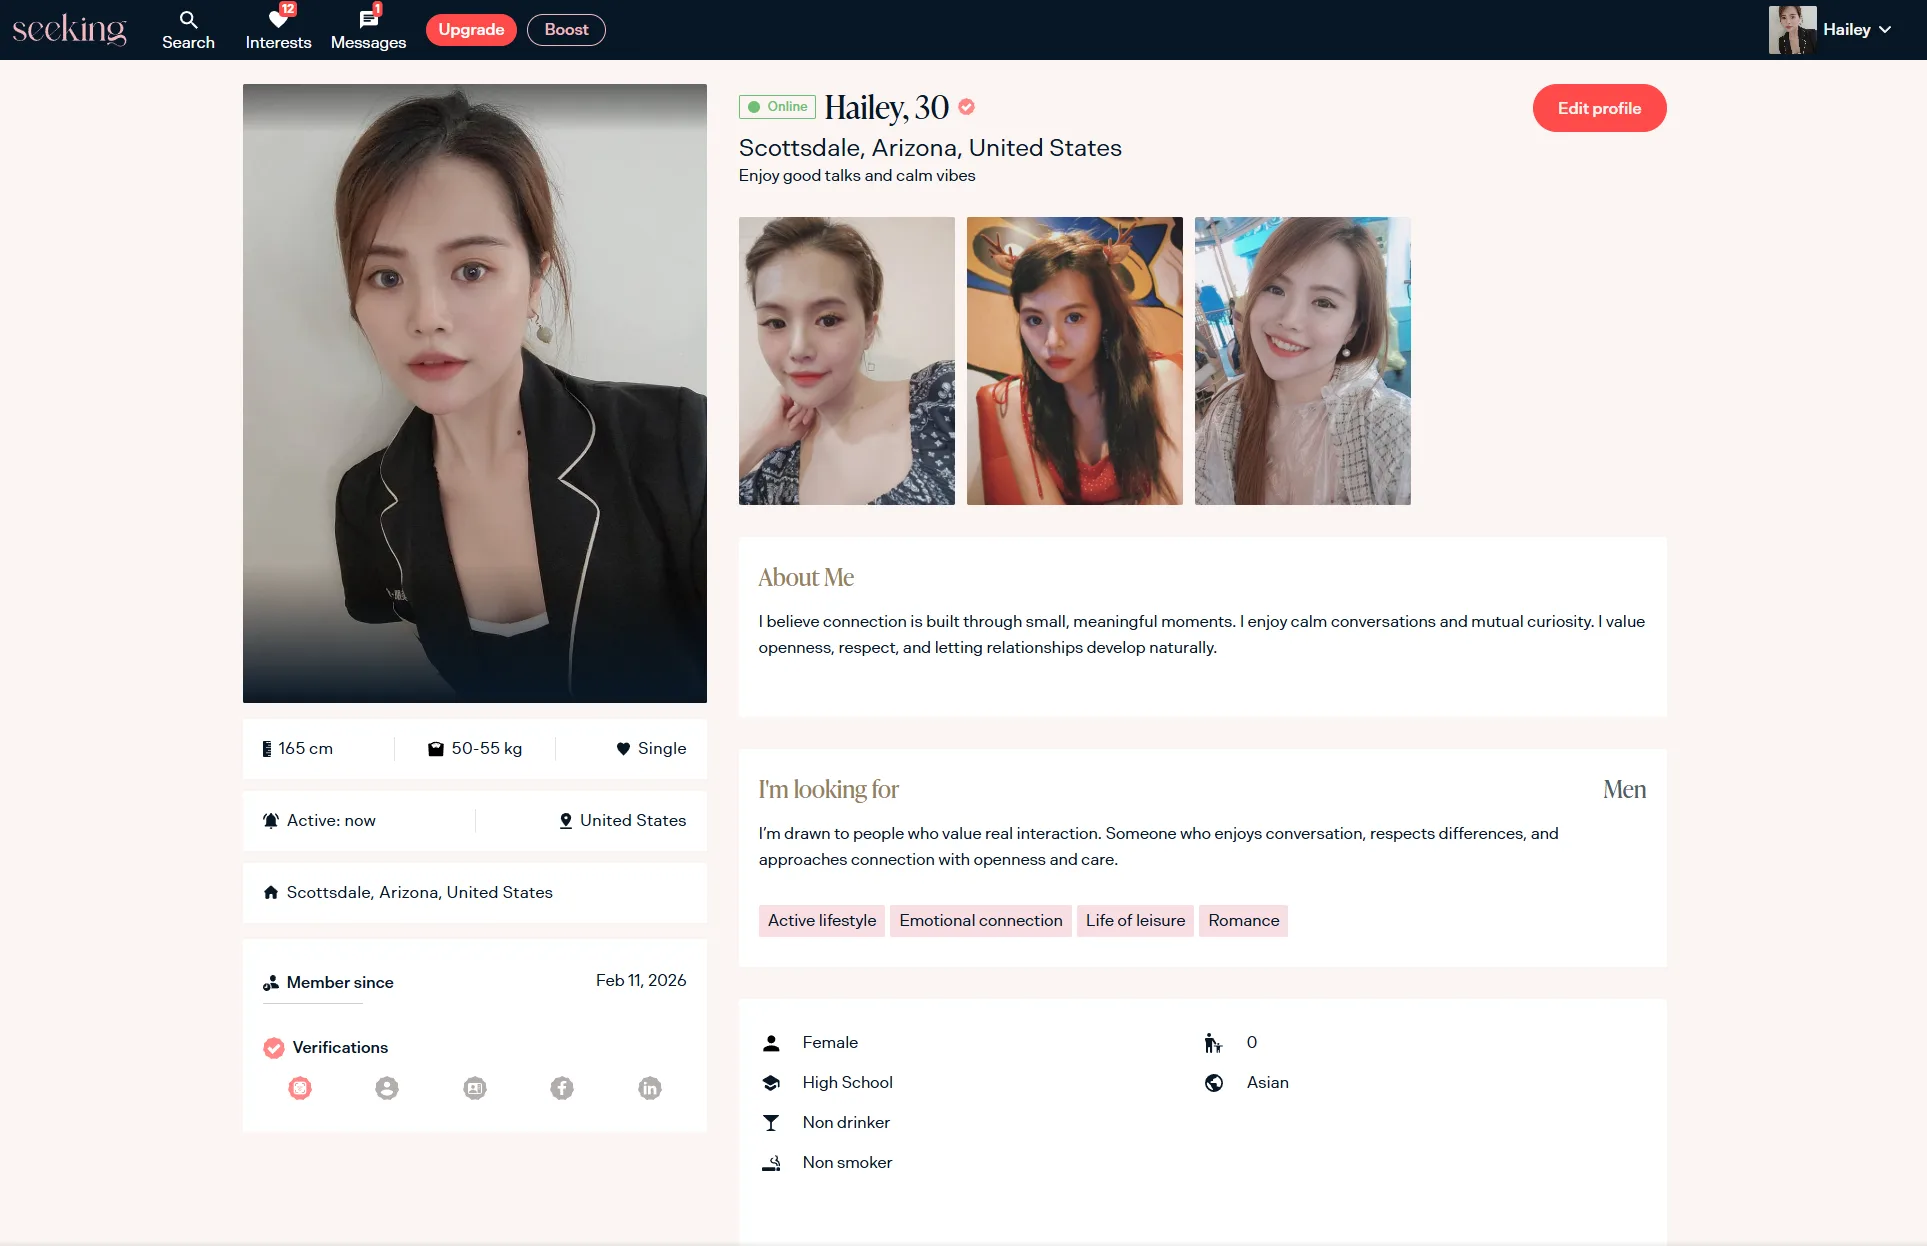Click the ID card verification badge
This screenshot has width=1927, height=1246.
tap(475, 1088)
